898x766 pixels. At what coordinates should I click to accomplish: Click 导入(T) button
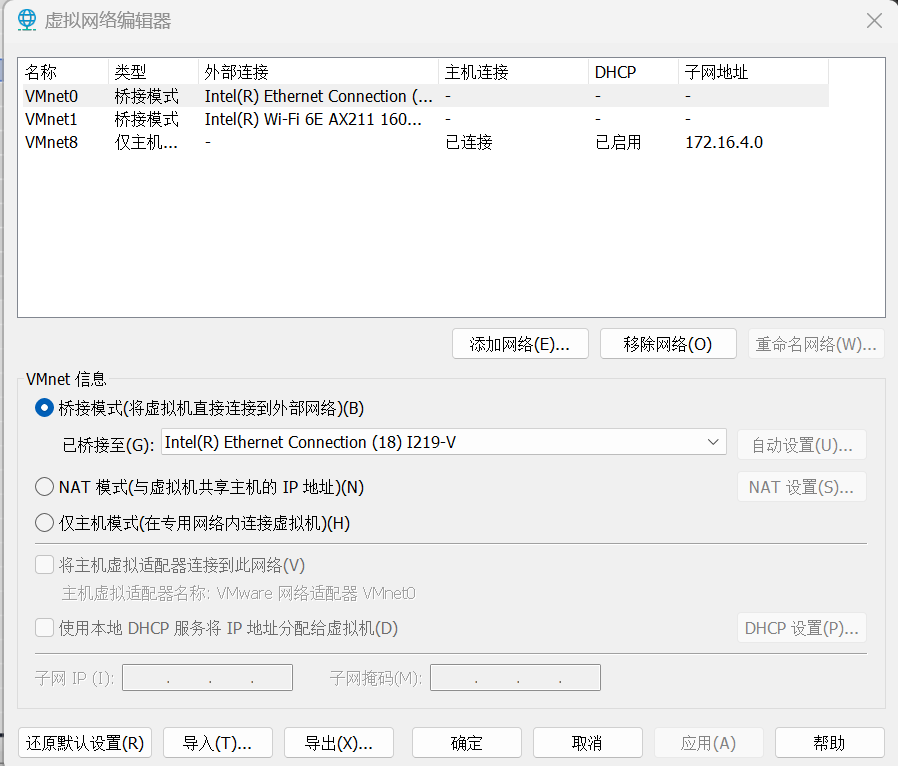[218, 743]
